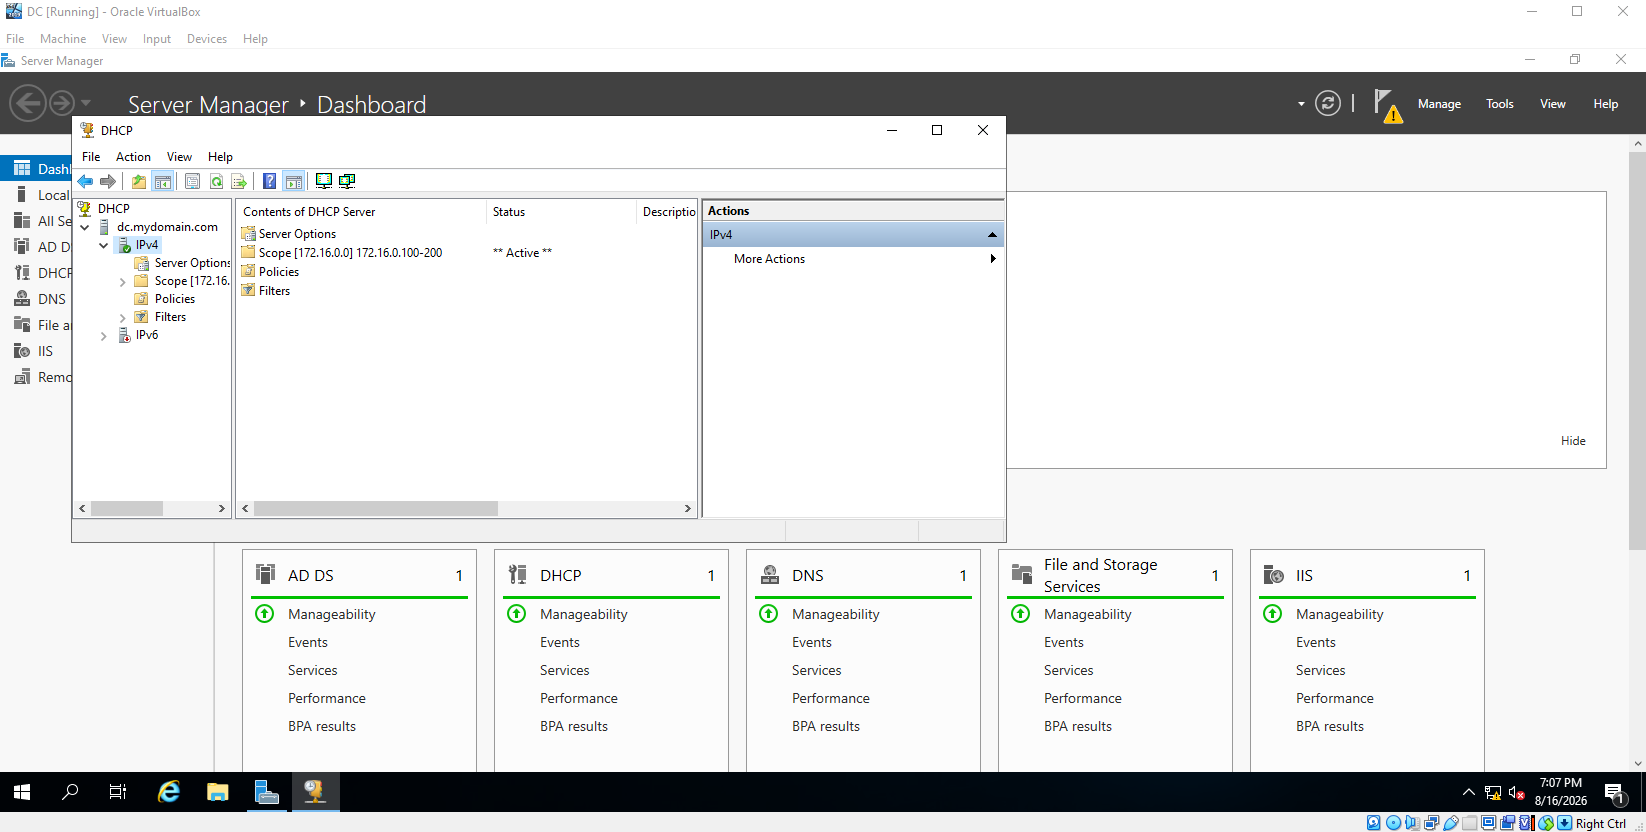This screenshot has height=832, width=1646.
Task: Select Filters row in contents list
Action: click(266, 291)
